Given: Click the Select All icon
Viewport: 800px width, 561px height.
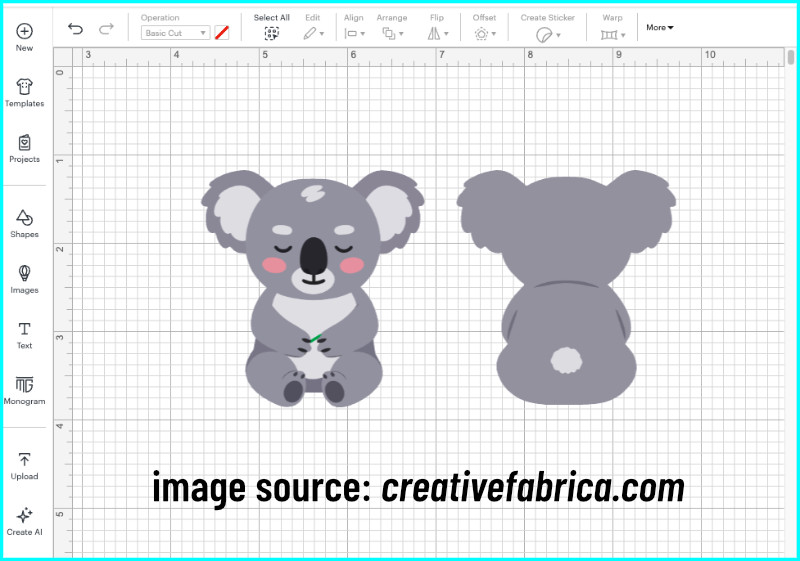Looking at the screenshot, I should [271, 34].
